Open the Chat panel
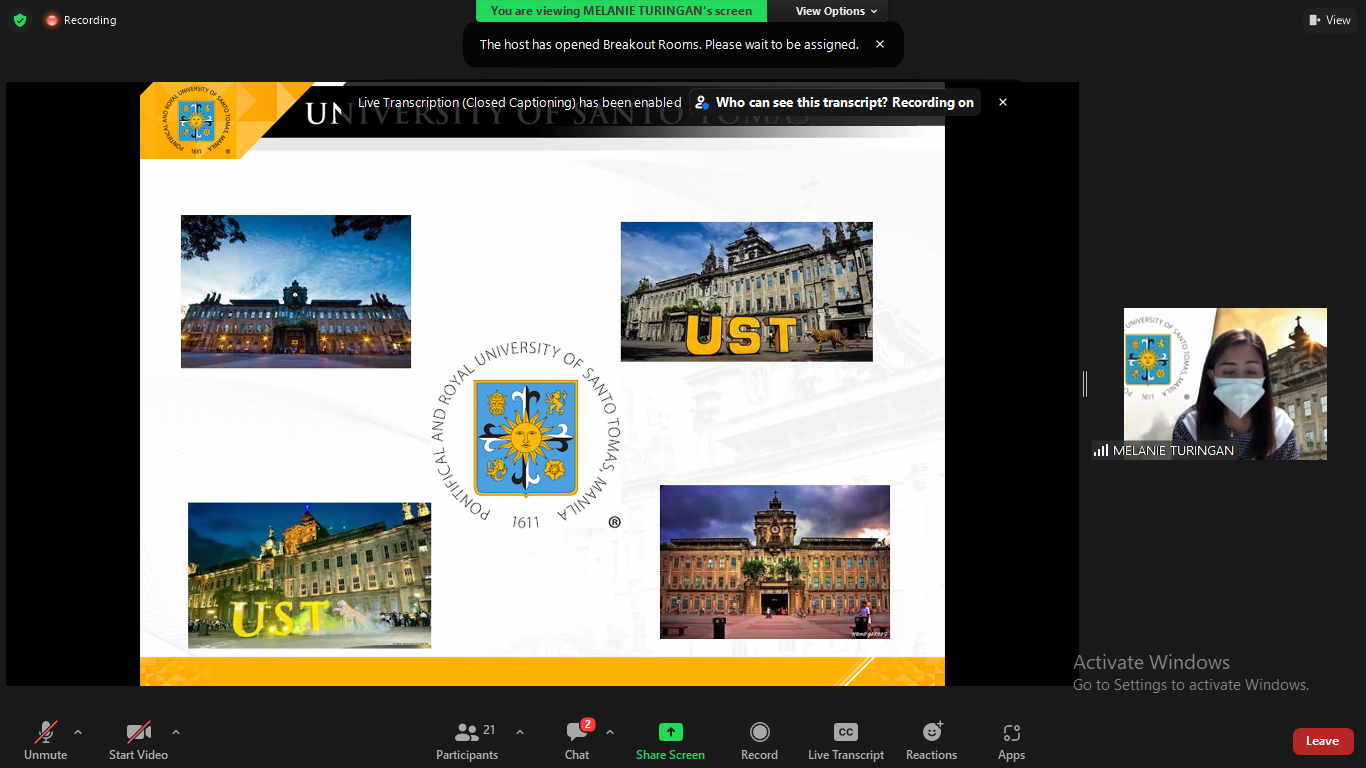 (x=577, y=741)
